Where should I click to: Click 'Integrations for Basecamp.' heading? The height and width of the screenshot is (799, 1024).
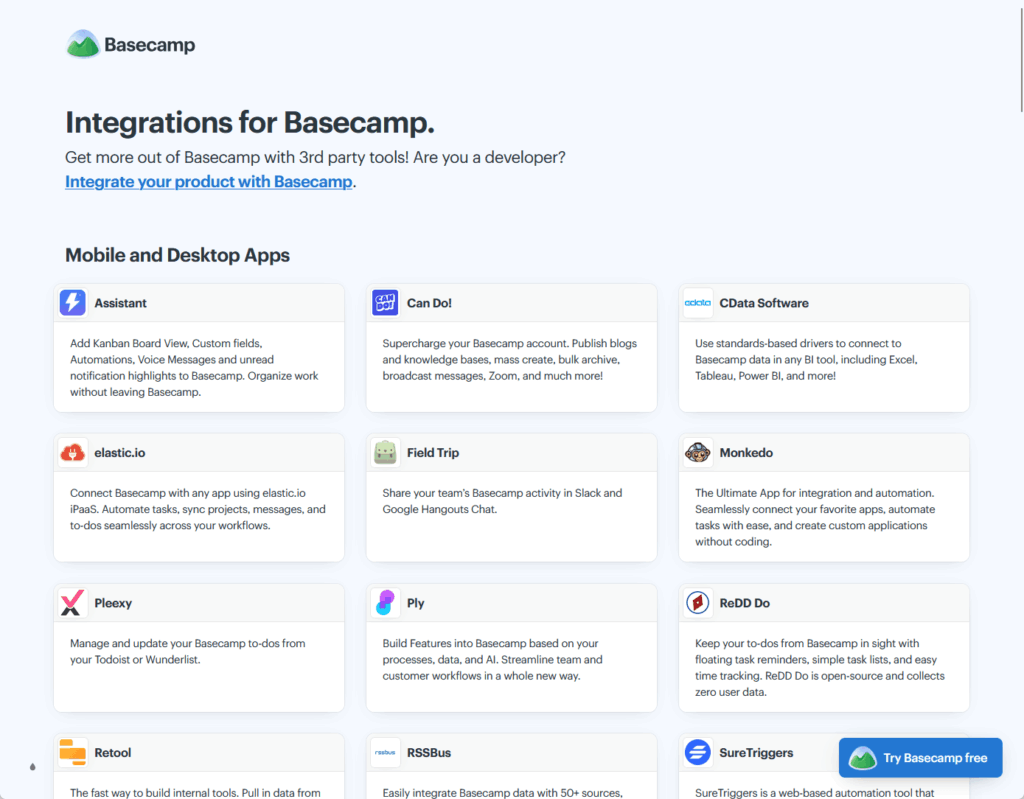[x=249, y=123]
